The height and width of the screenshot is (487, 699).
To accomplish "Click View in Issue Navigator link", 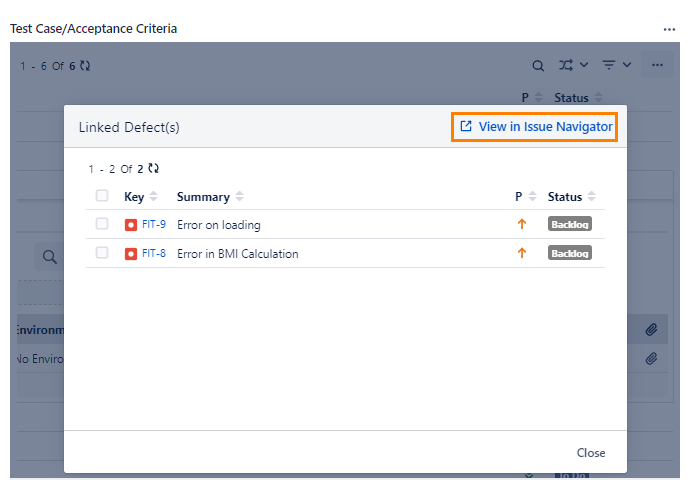I will pyautogui.click(x=535, y=127).
